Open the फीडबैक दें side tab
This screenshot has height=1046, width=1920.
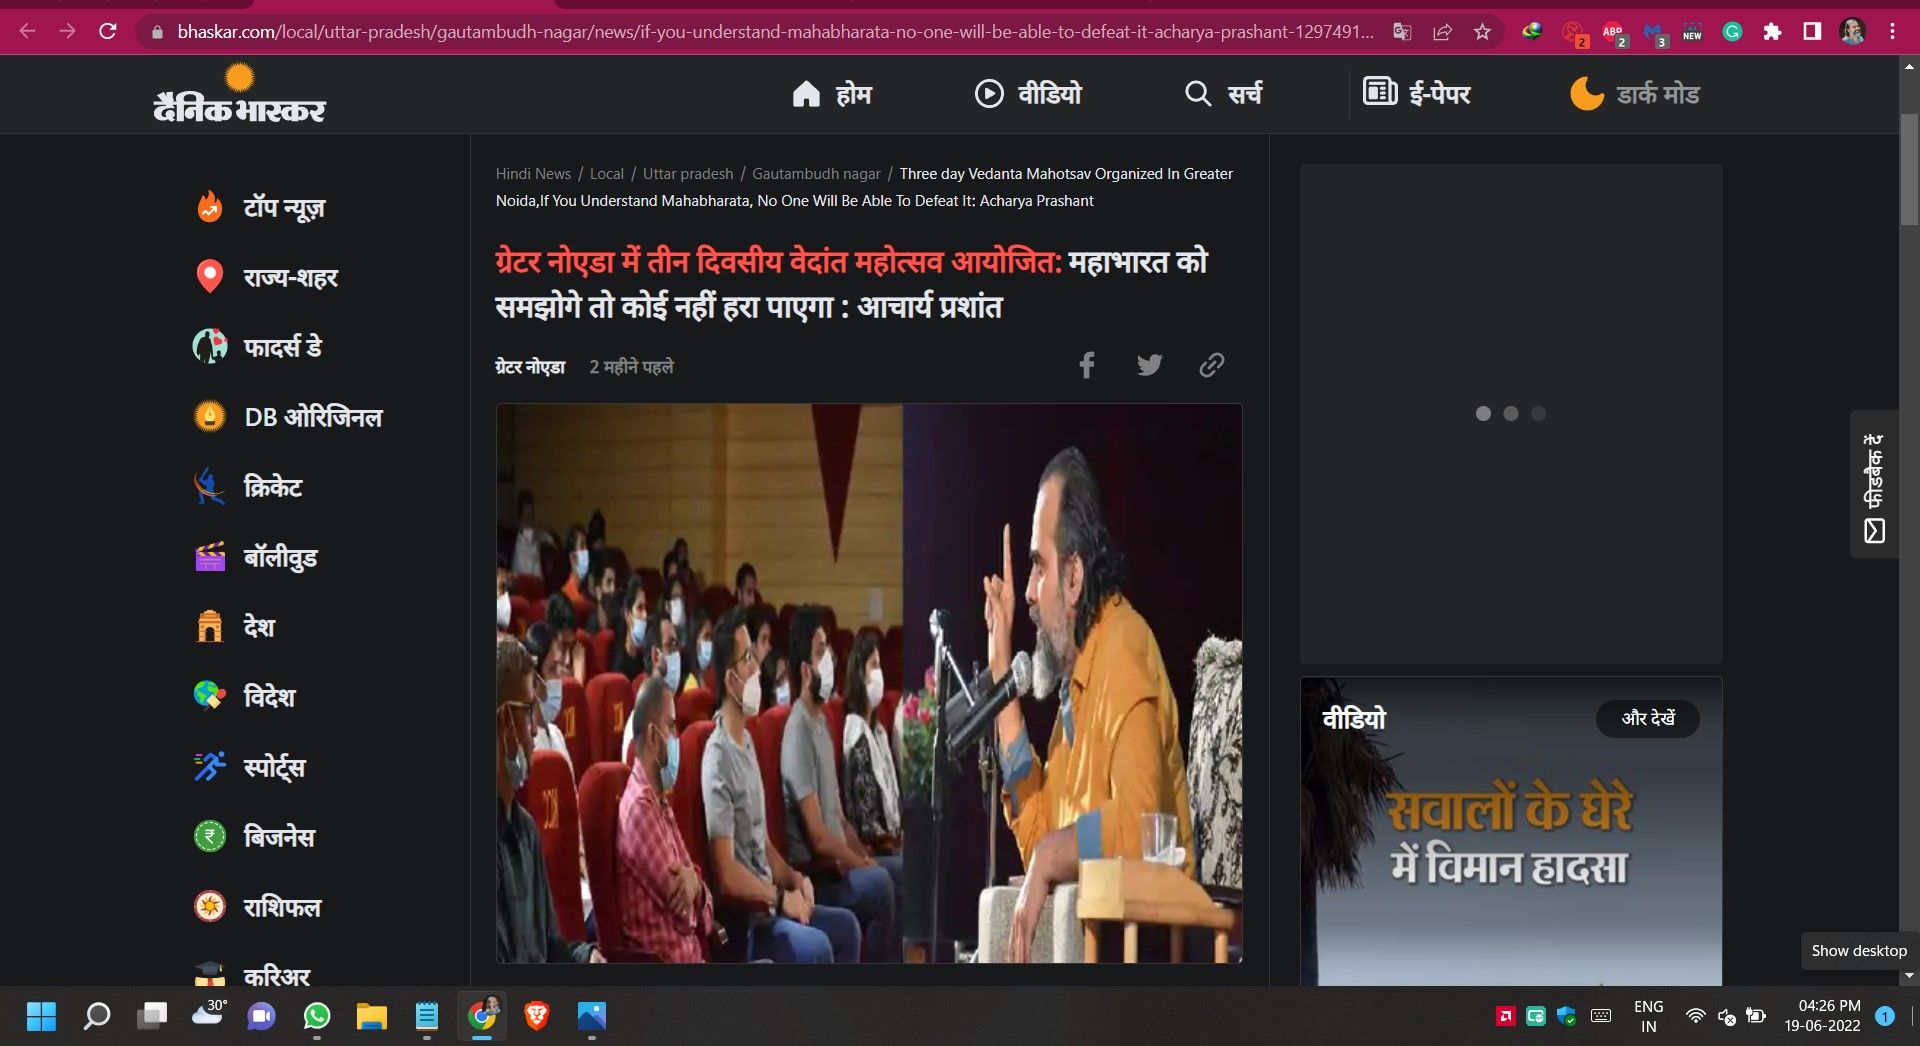1874,485
